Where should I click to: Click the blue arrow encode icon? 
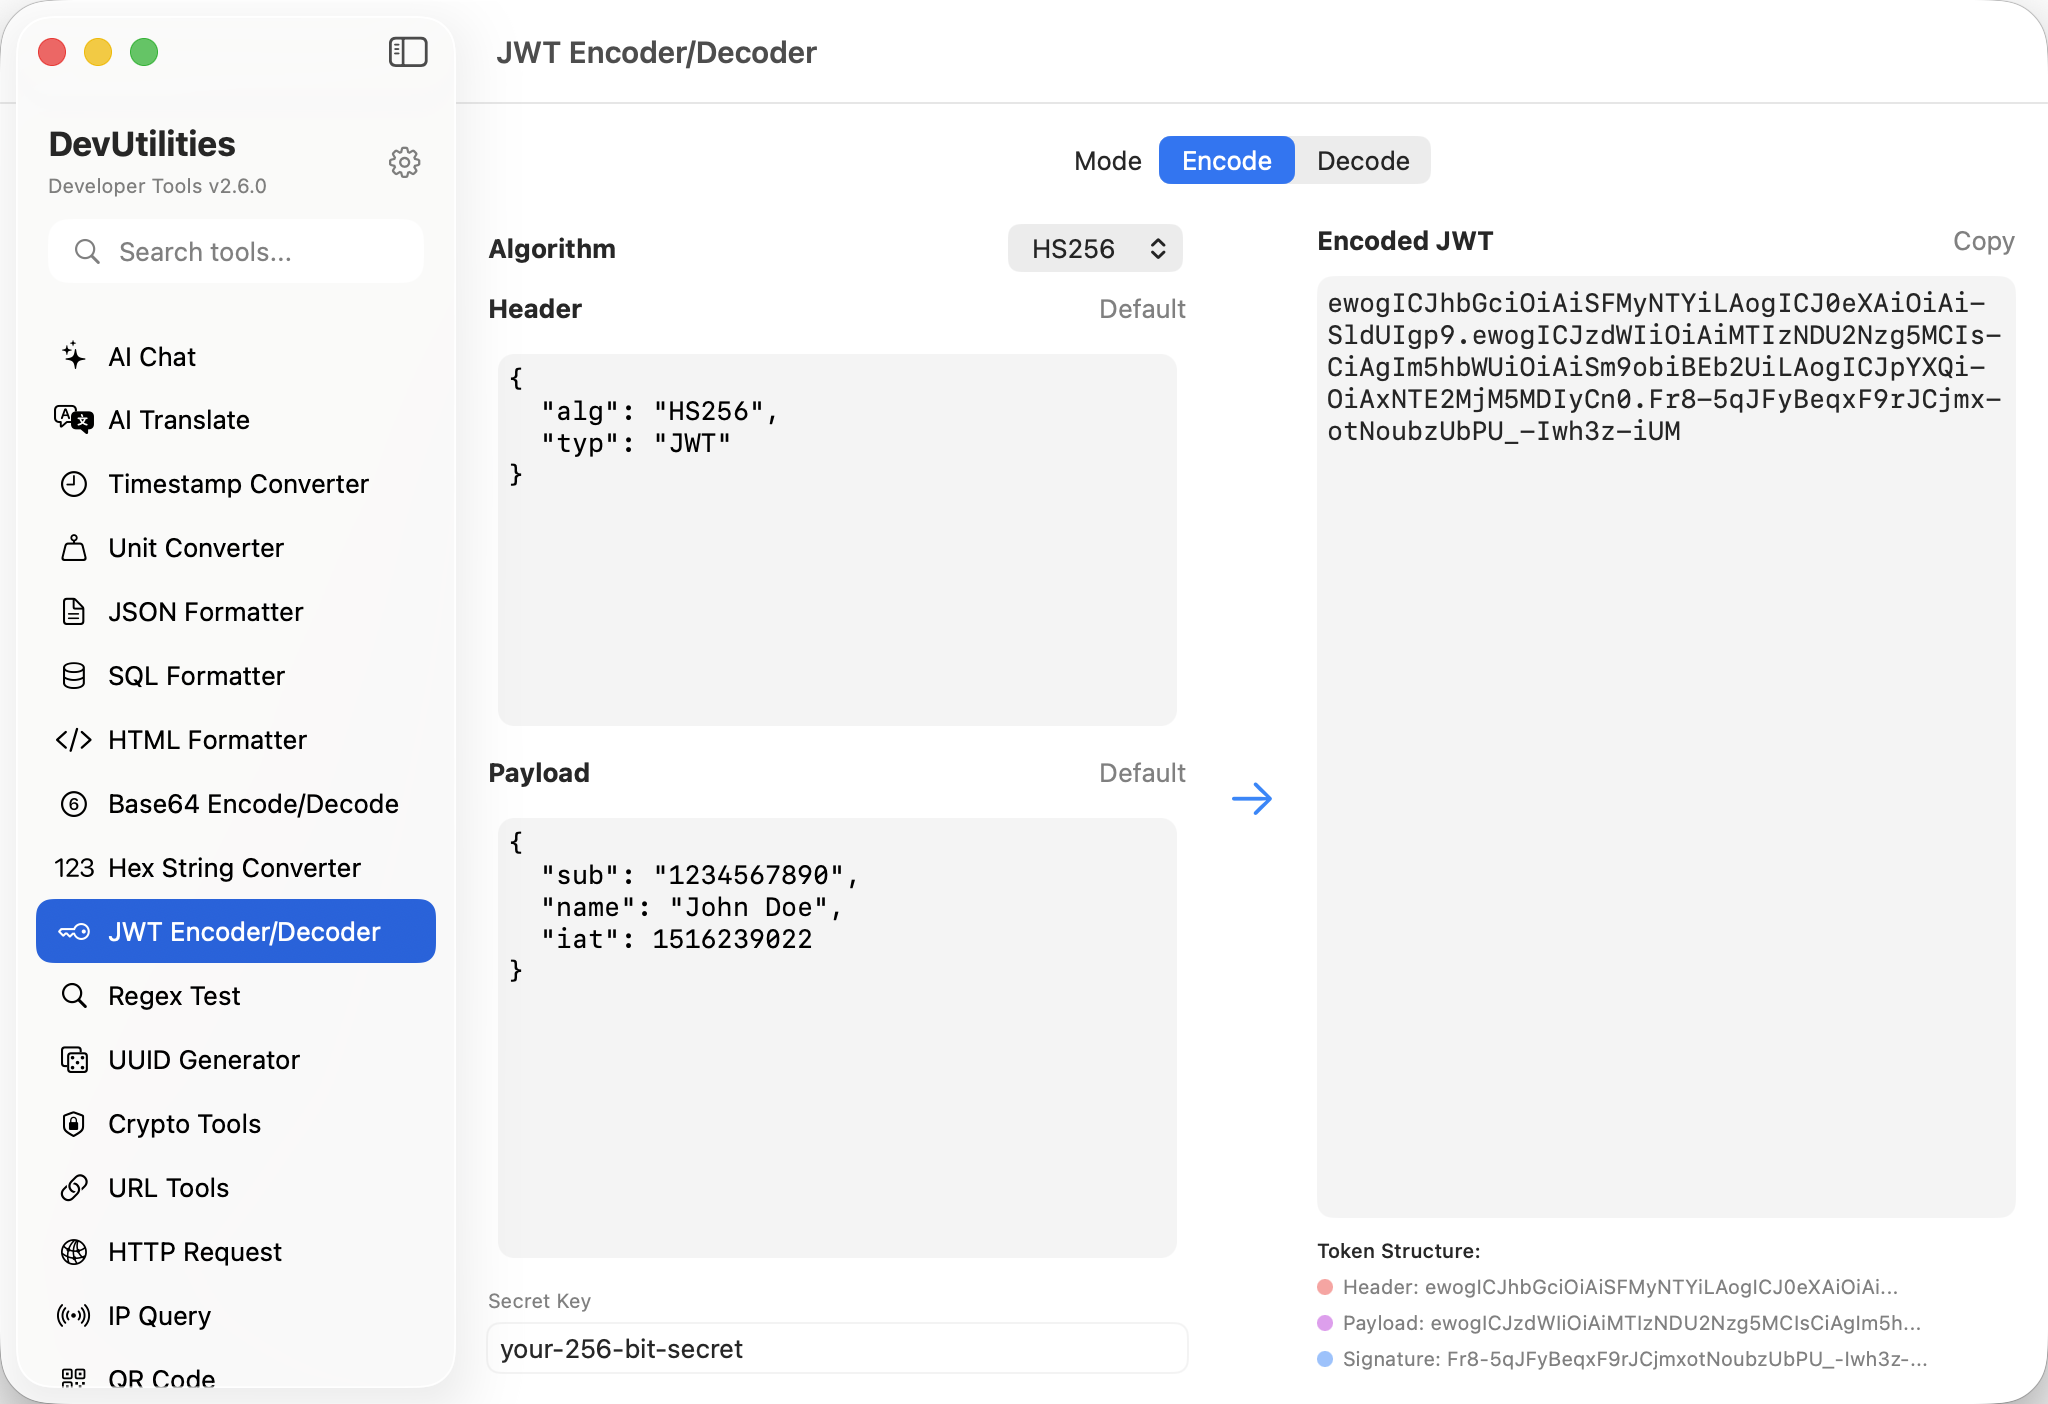tap(1251, 798)
